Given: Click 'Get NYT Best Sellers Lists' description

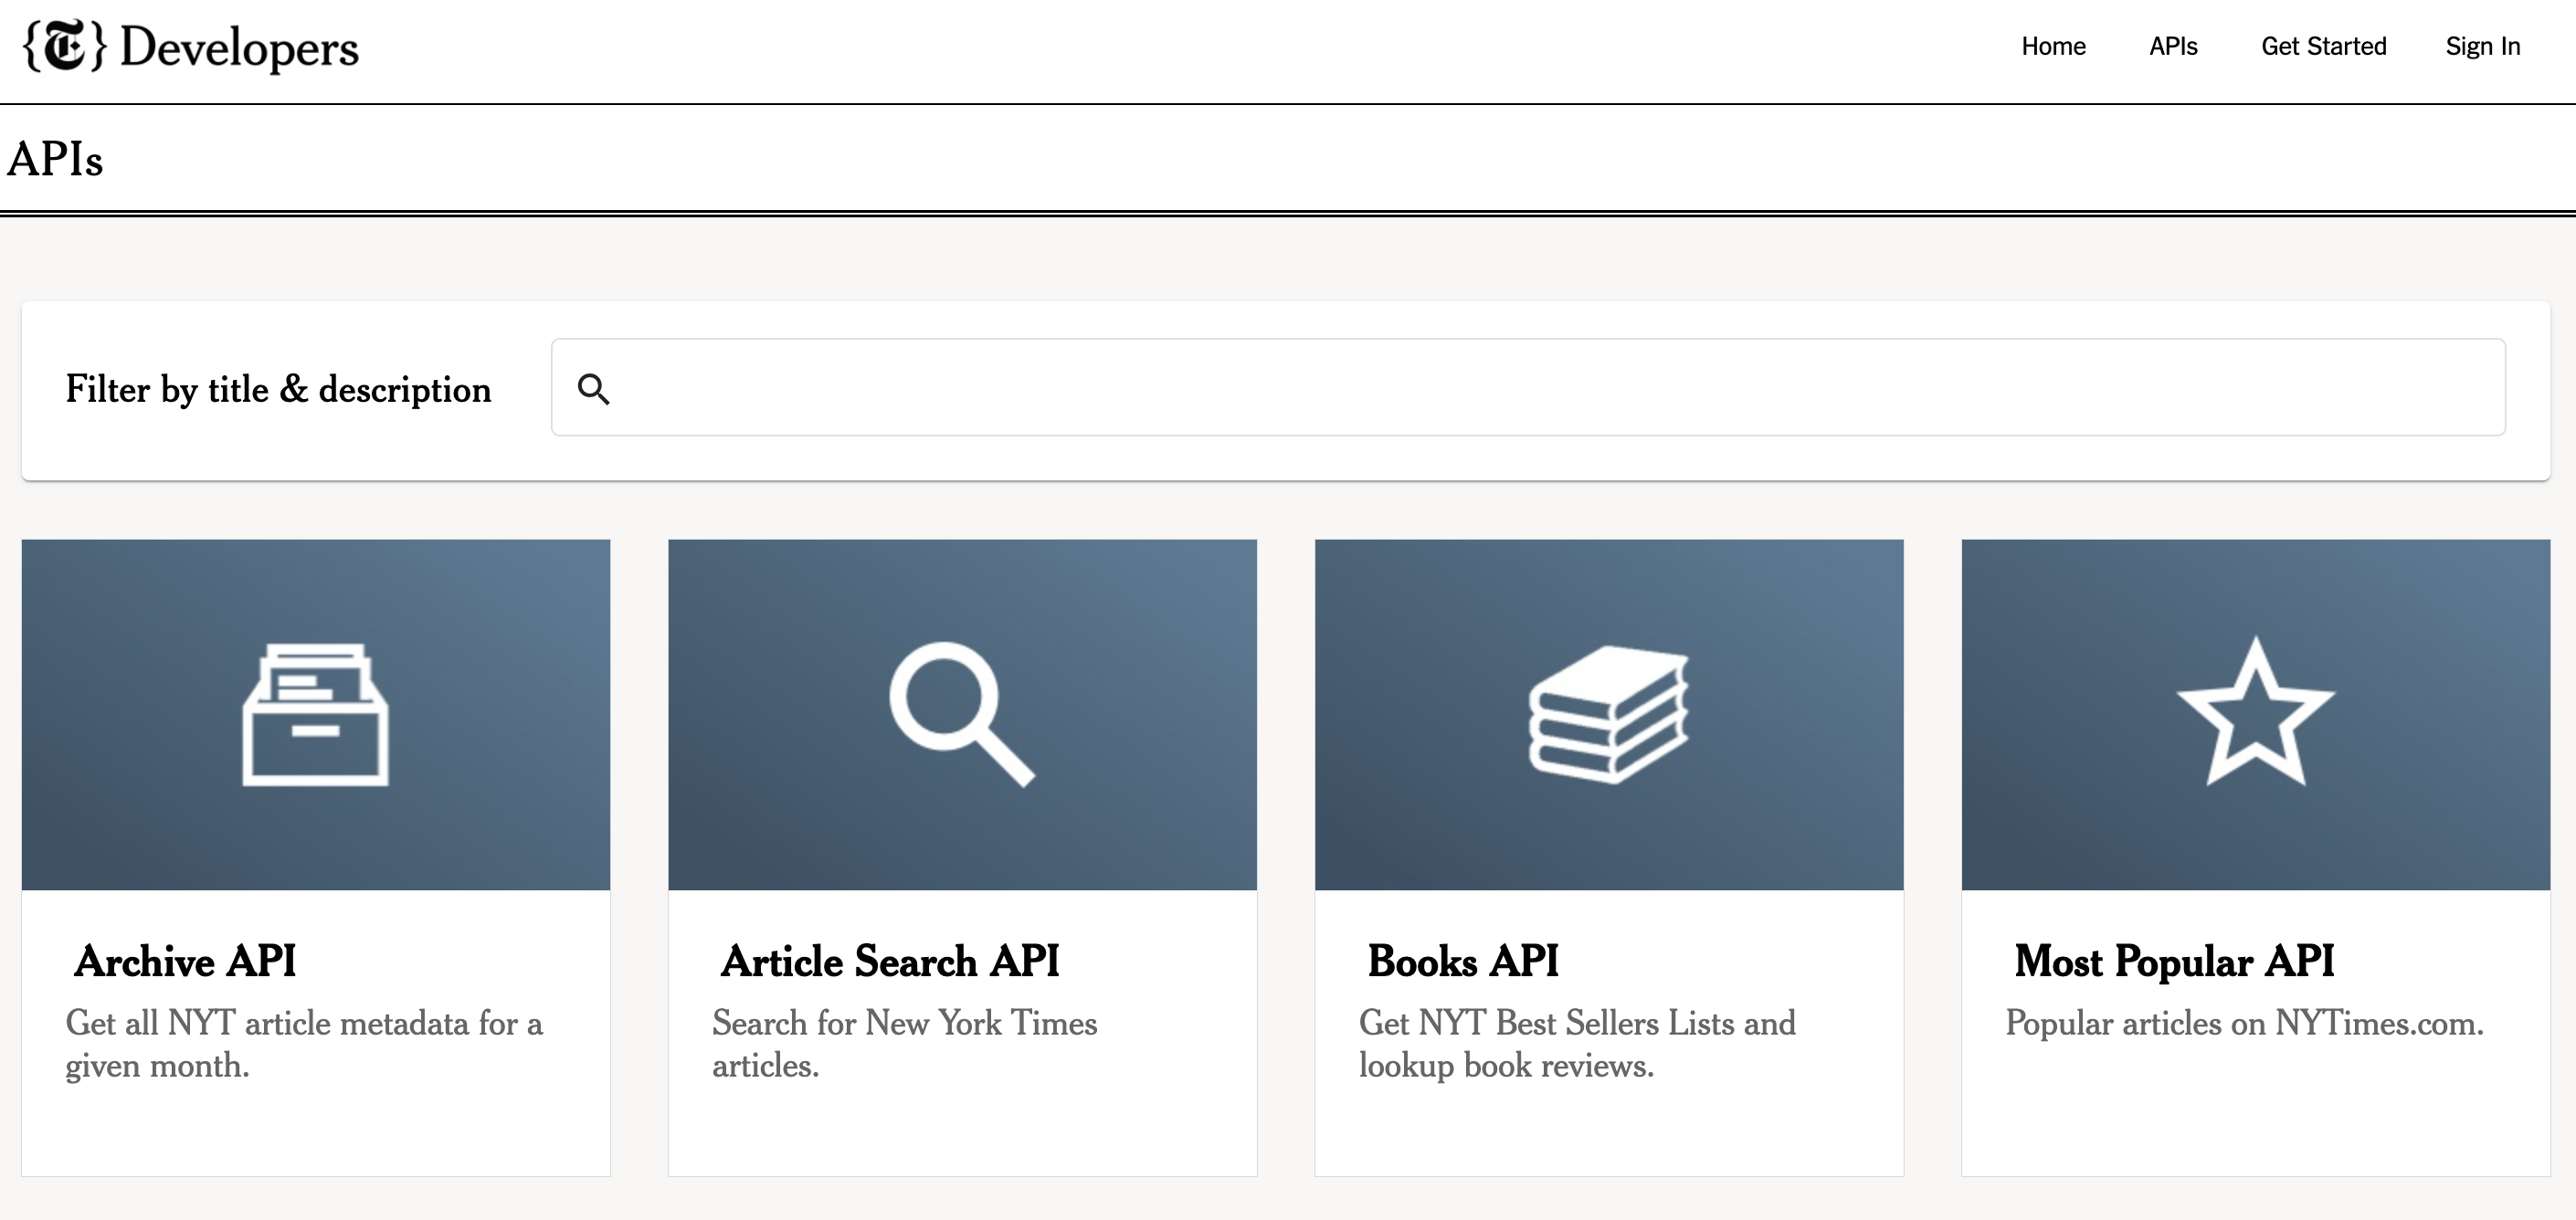Looking at the screenshot, I should [x=1577, y=1044].
